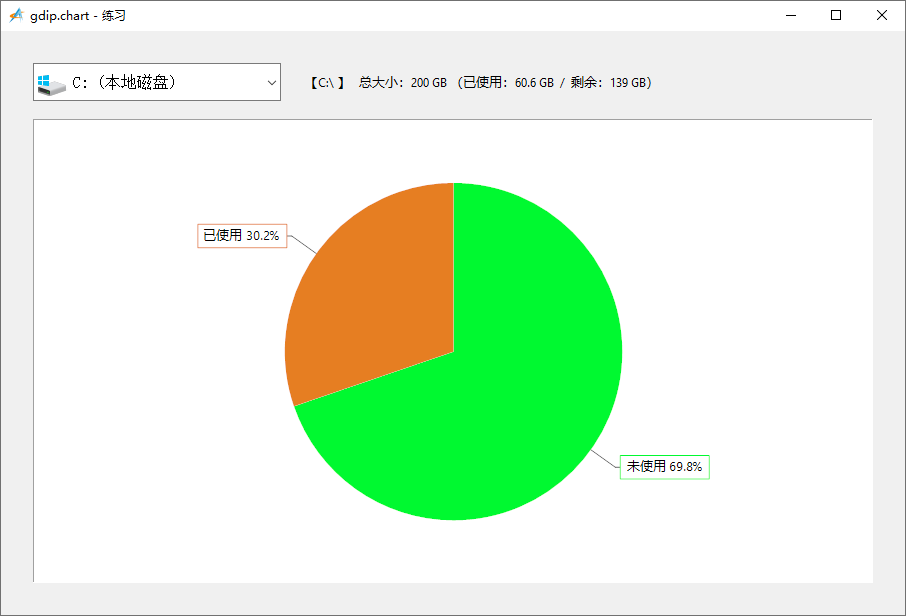The height and width of the screenshot is (616, 906).
Task: Click the gdip.chart app icon in title bar
Action: tap(16, 15)
